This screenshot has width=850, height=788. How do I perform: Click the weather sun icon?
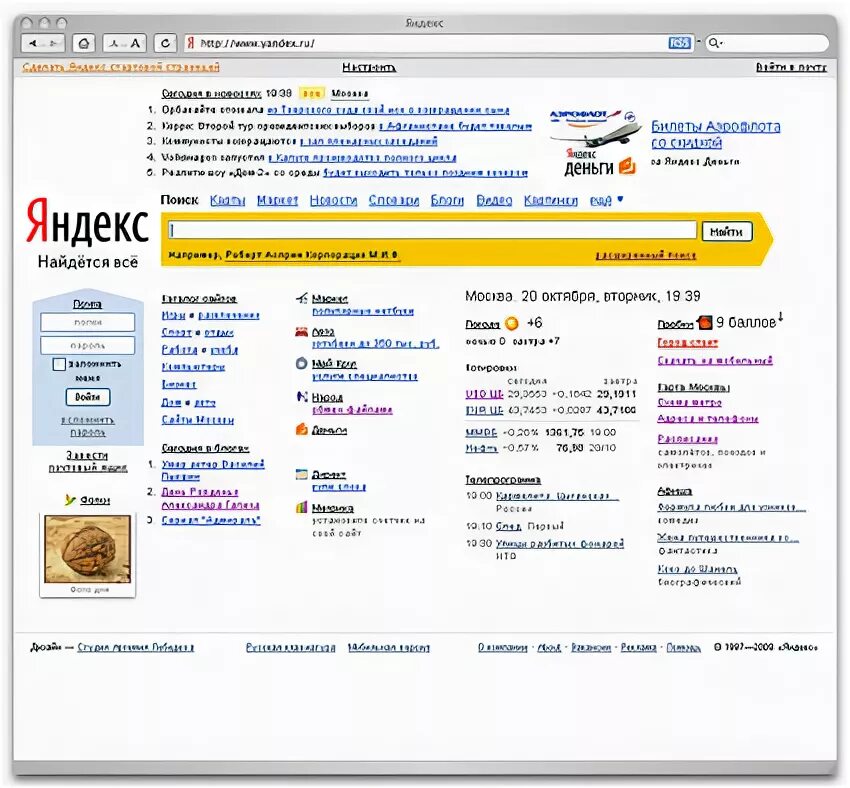click(511, 324)
